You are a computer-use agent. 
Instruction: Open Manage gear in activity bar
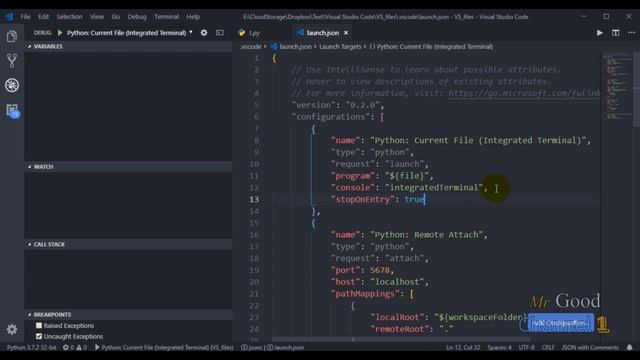(x=12, y=329)
